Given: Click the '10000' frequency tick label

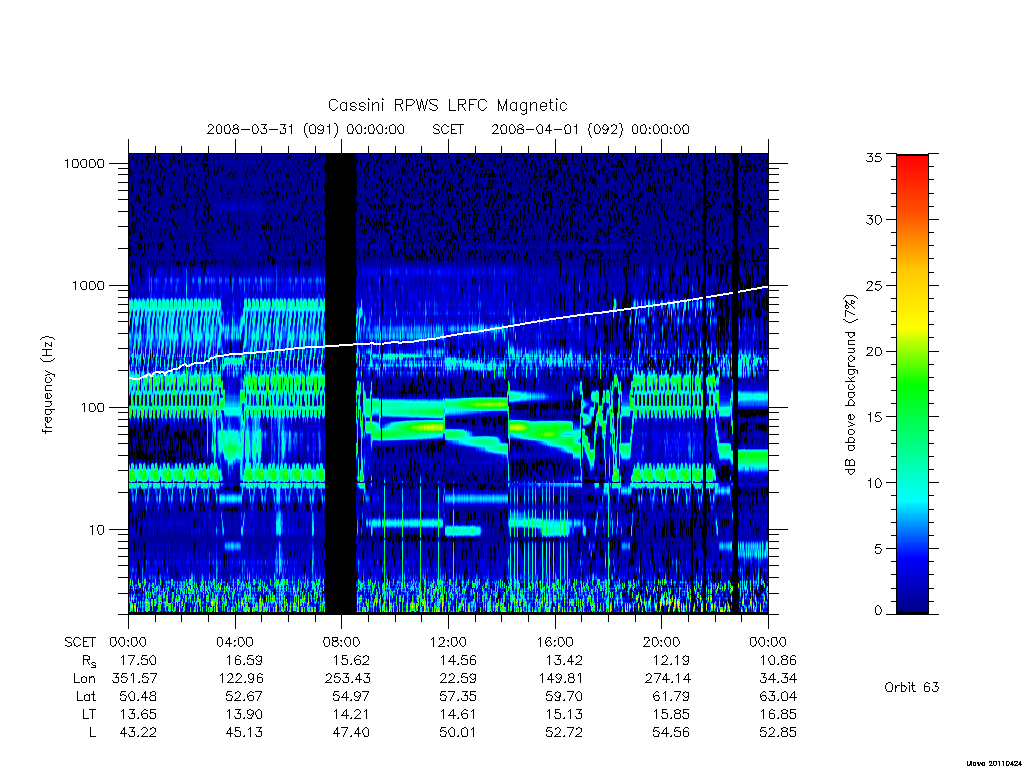Looking at the screenshot, I should coord(84,164).
